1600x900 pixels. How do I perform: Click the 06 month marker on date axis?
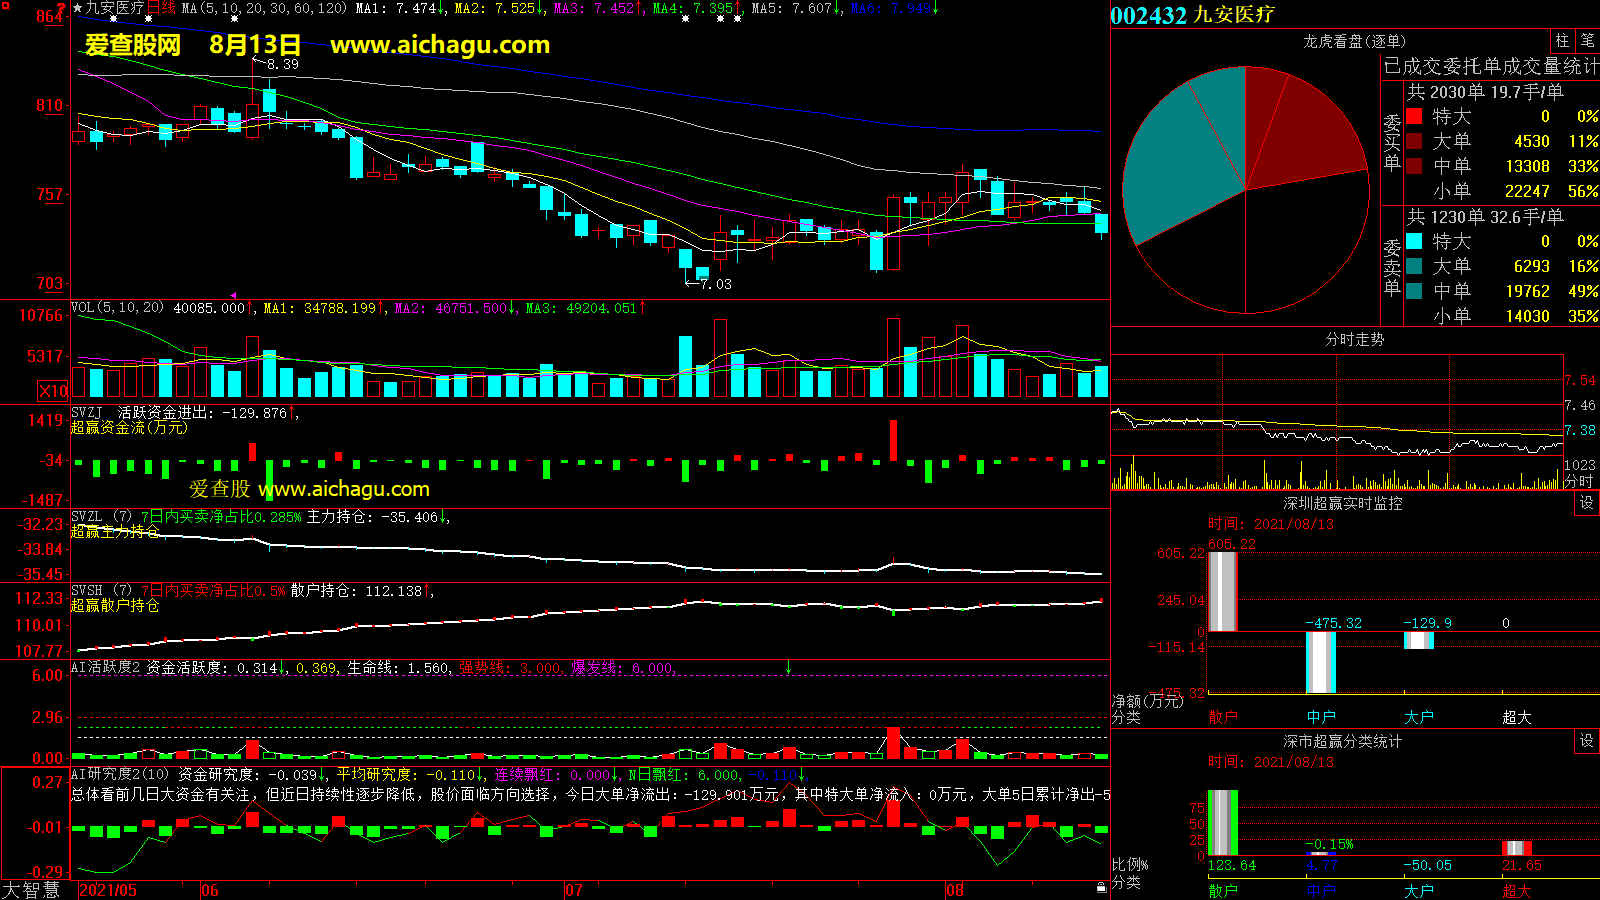209,890
